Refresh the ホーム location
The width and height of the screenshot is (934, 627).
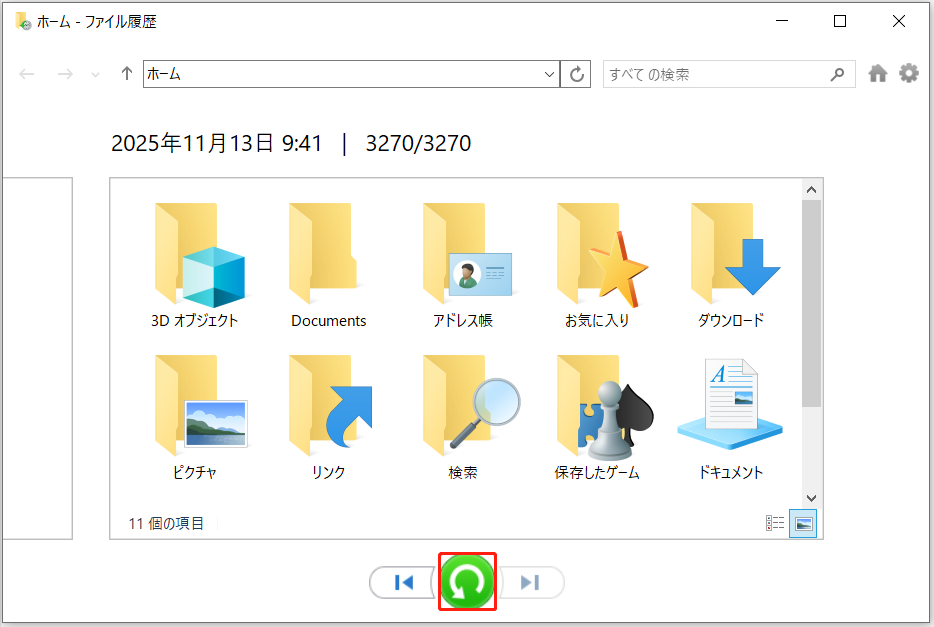(x=576, y=73)
